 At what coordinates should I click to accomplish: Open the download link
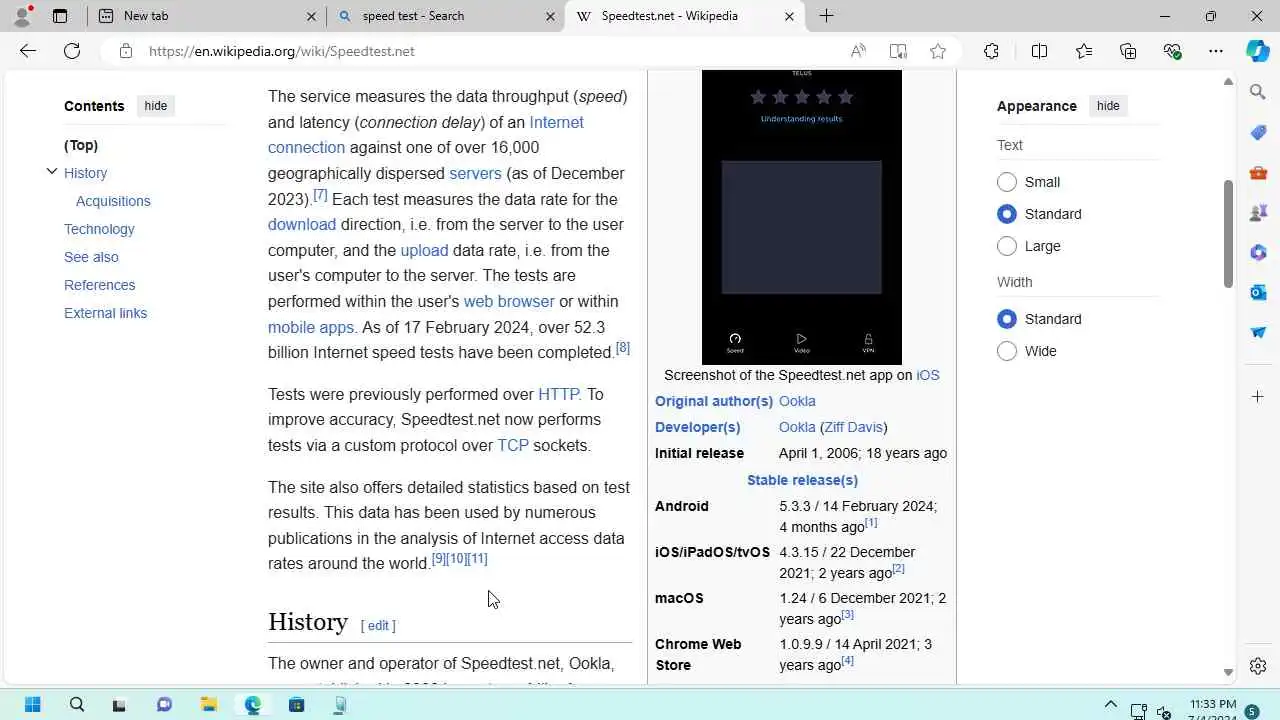(302, 224)
